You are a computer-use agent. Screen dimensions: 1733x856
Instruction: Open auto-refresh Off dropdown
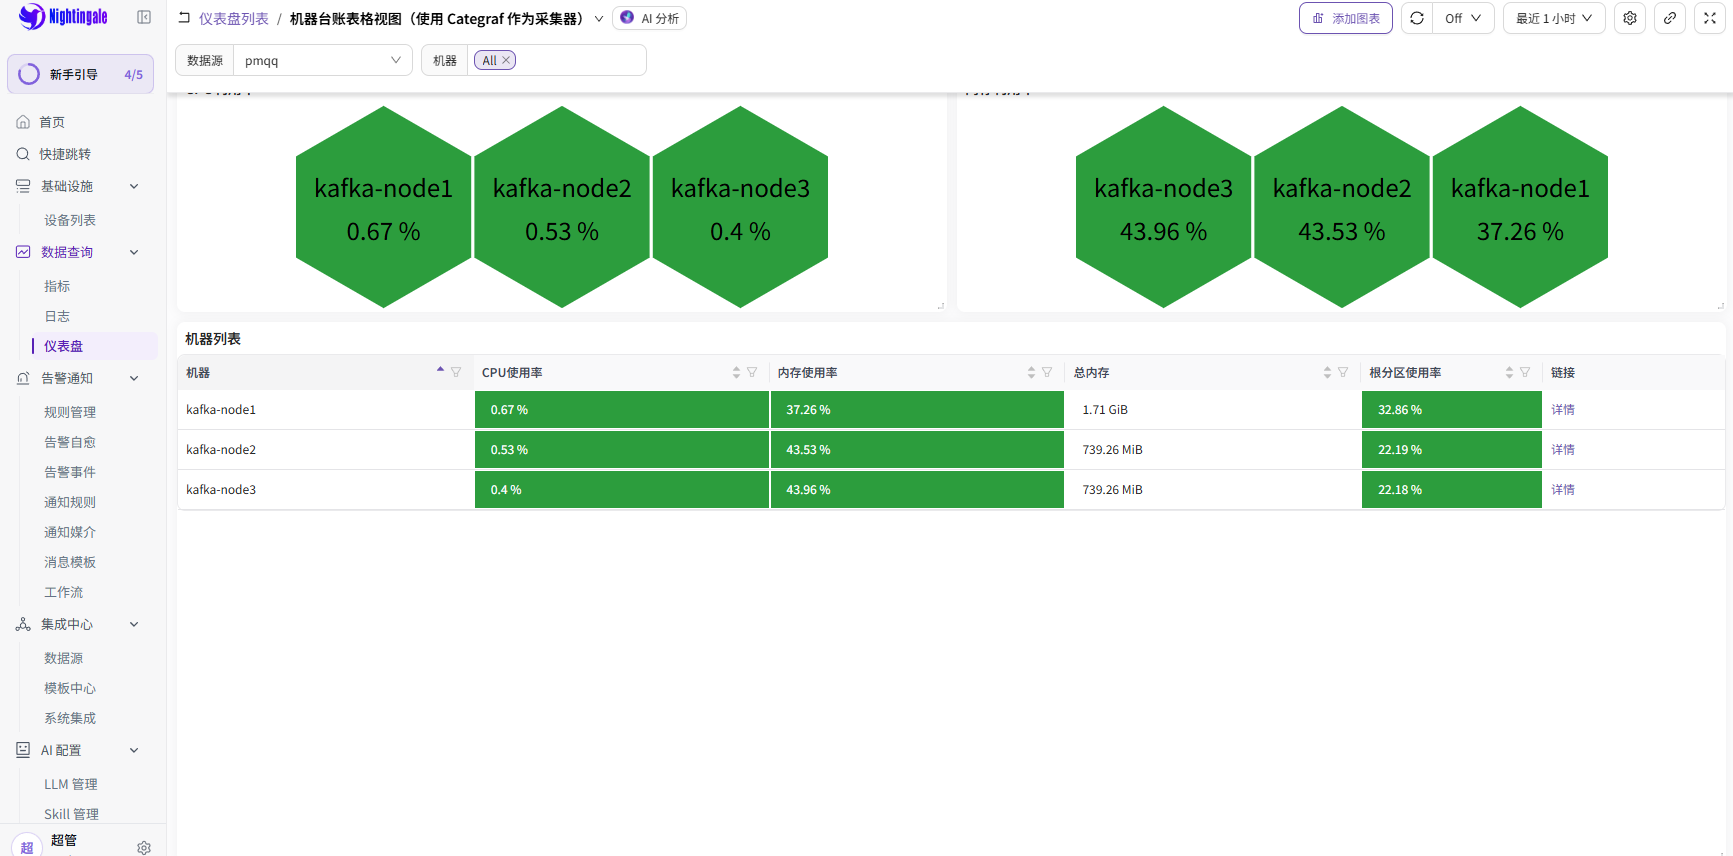coord(1463,18)
